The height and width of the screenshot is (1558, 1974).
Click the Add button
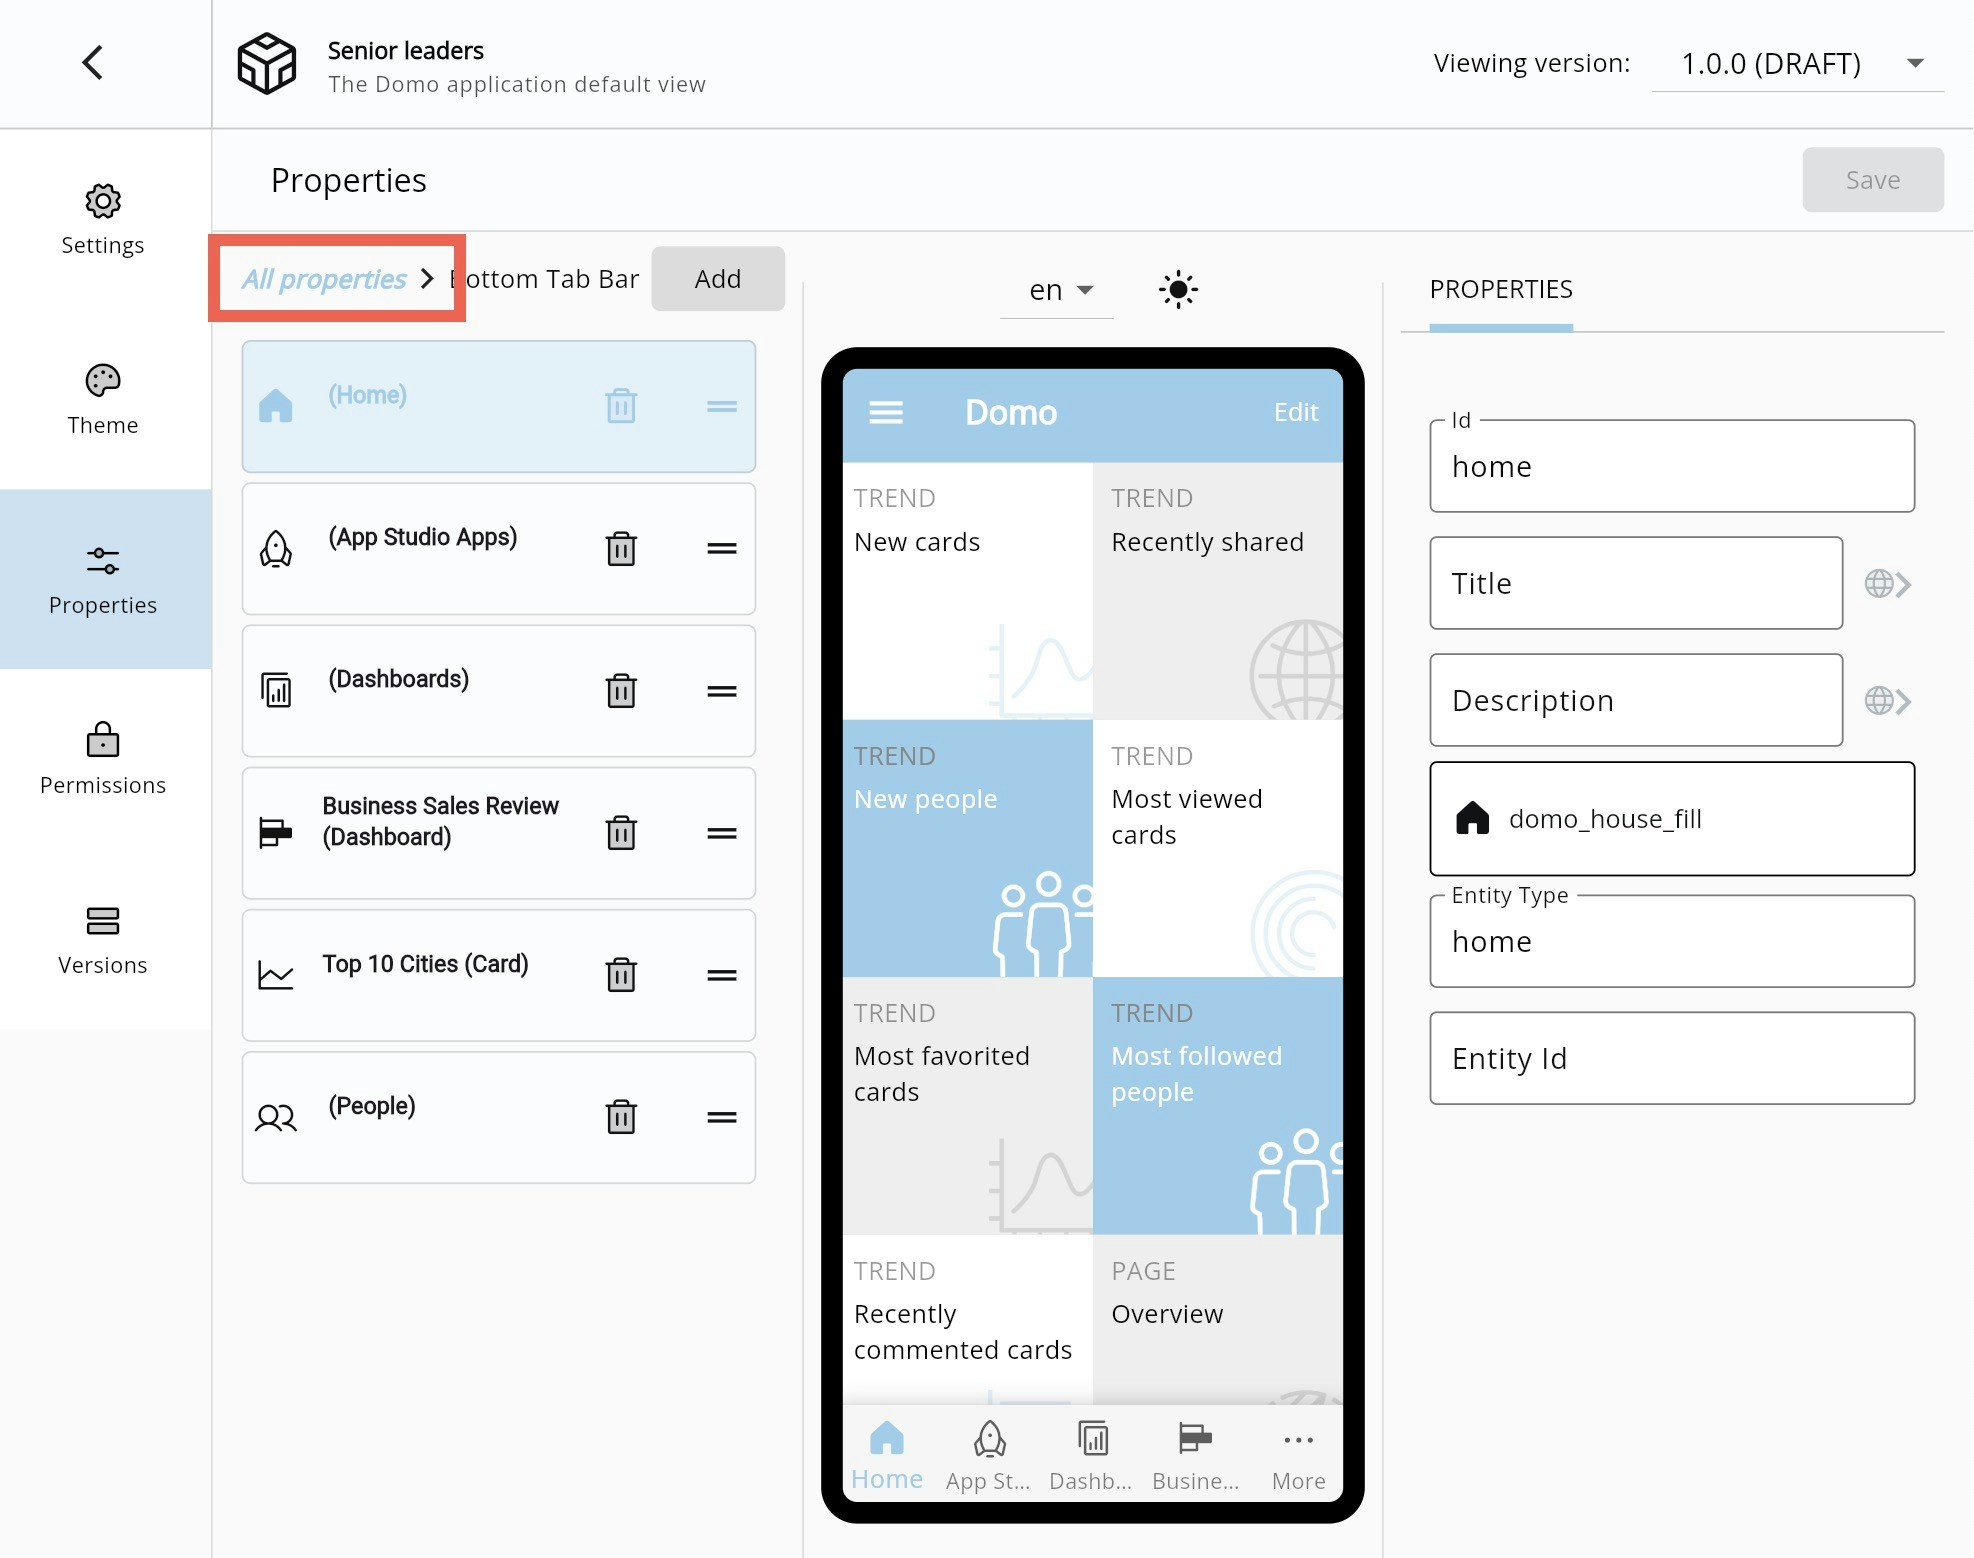(717, 279)
